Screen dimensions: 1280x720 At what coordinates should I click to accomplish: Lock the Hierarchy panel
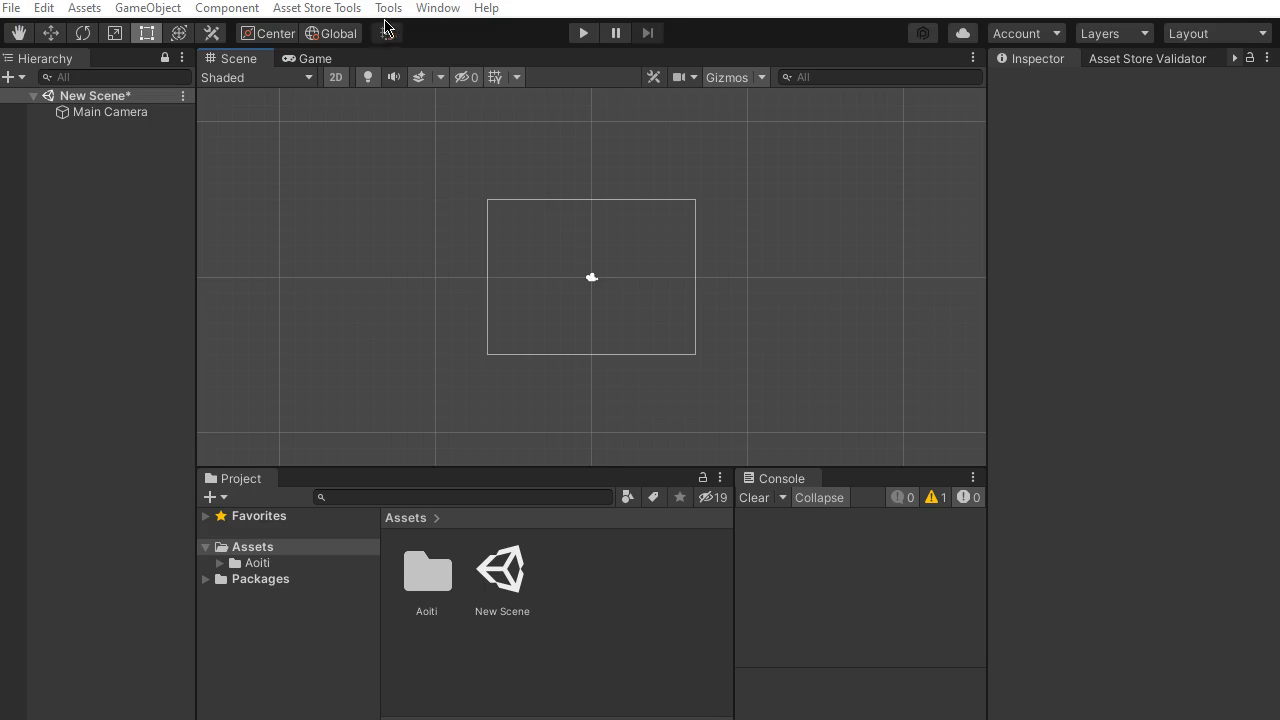(x=165, y=58)
